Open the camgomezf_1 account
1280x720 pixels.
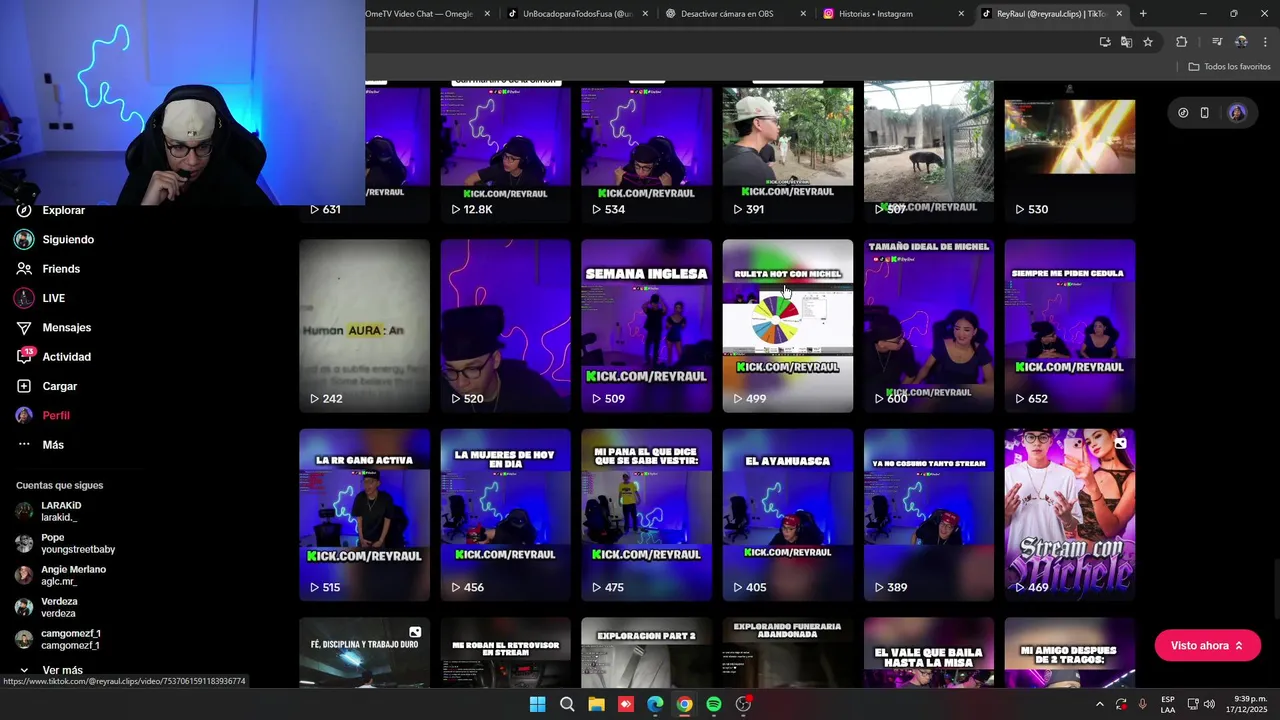click(x=58, y=639)
